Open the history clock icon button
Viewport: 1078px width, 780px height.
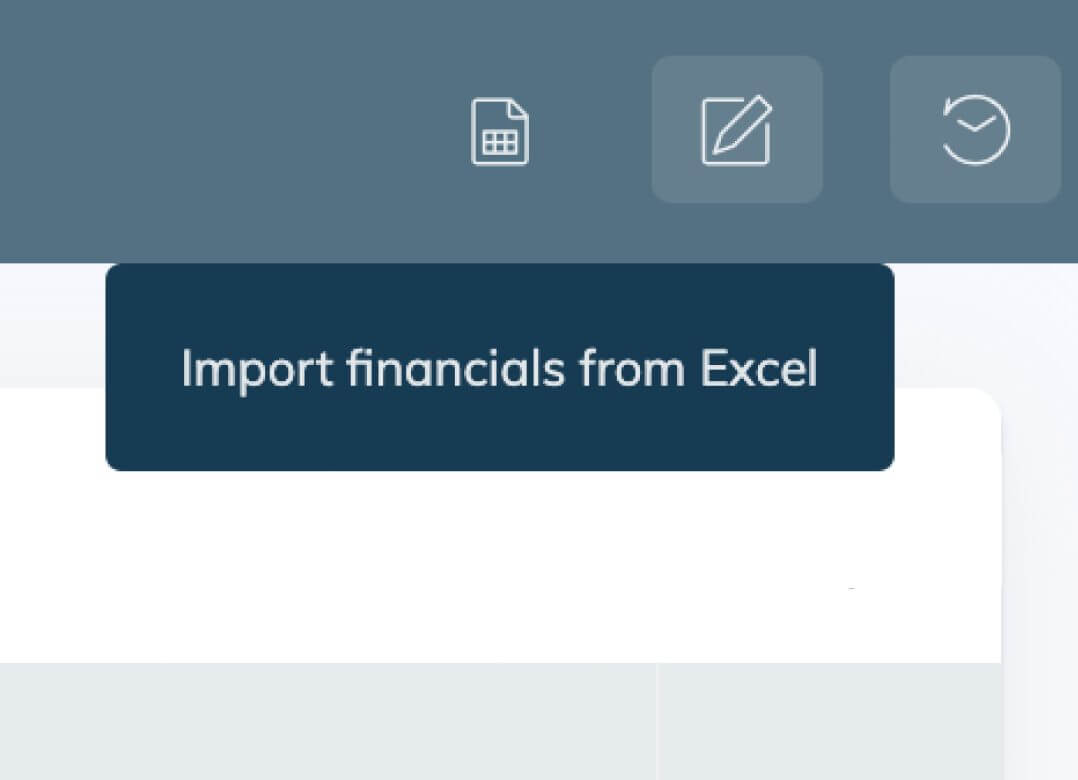click(975, 130)
